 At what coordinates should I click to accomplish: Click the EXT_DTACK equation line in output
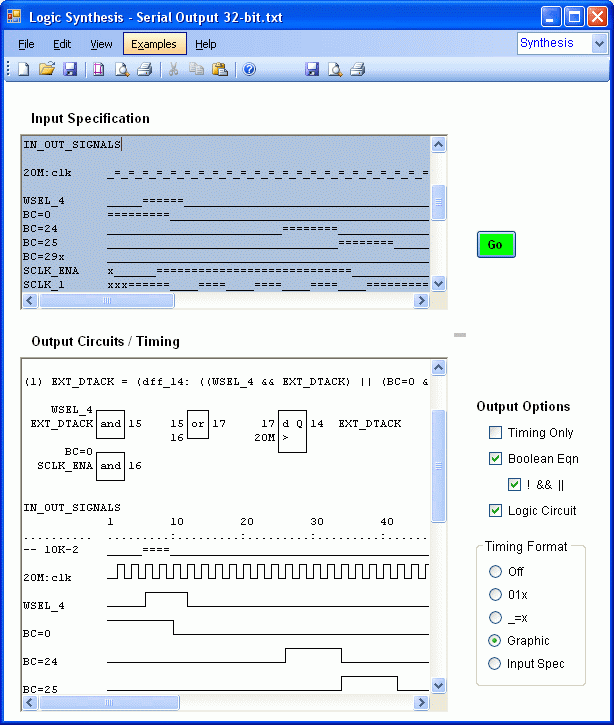(x=226, y=382)
